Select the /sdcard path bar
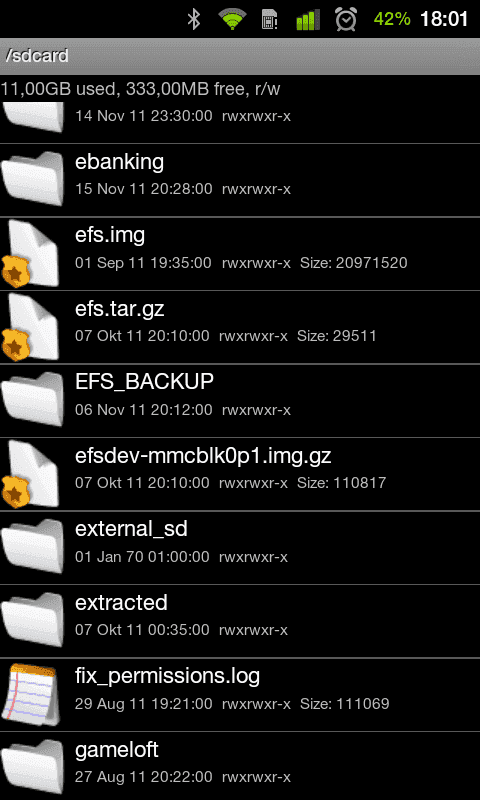This screenshot has width=480, height=800. click(240, 56)
